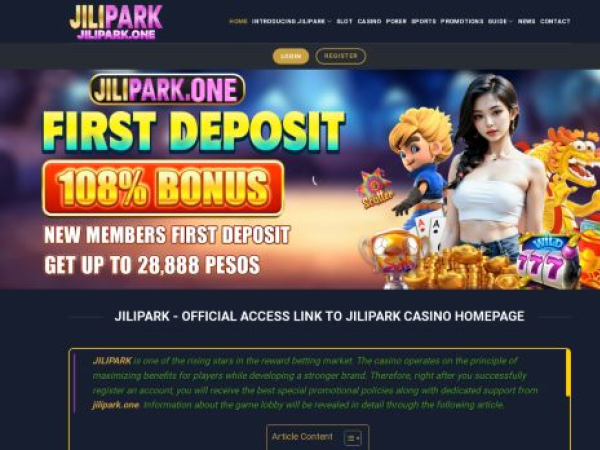
Task: Click the JILIPARK logo in the header
Action: [x=116, y=22]
